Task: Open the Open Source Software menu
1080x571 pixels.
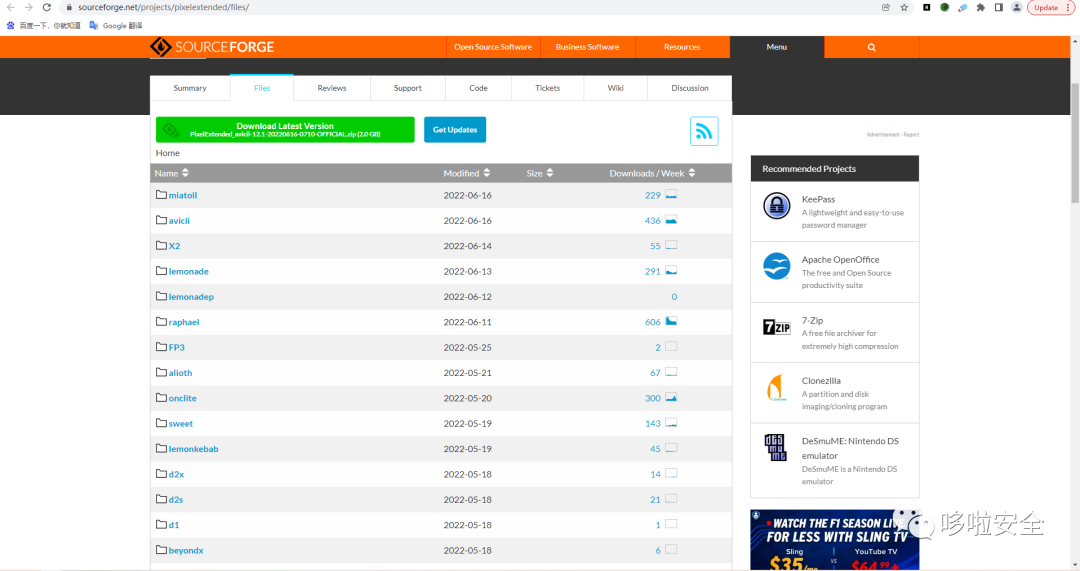Action: point(493,48)
